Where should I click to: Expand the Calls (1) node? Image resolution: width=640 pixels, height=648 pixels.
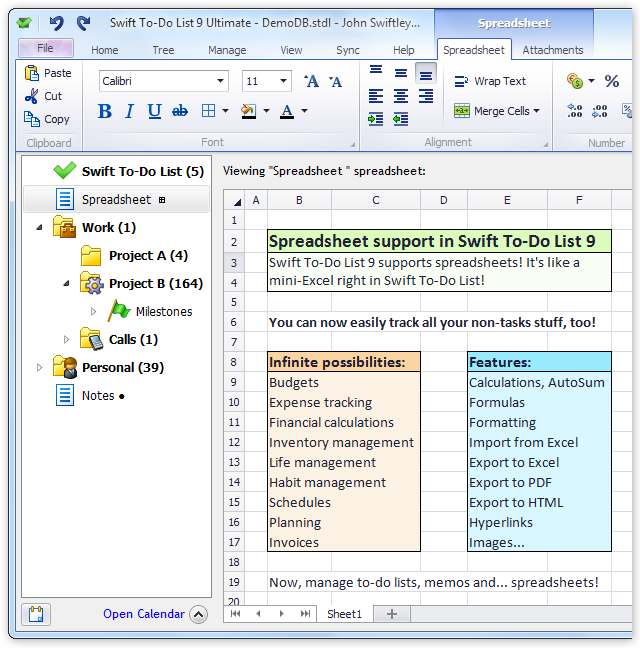point(66,339)
